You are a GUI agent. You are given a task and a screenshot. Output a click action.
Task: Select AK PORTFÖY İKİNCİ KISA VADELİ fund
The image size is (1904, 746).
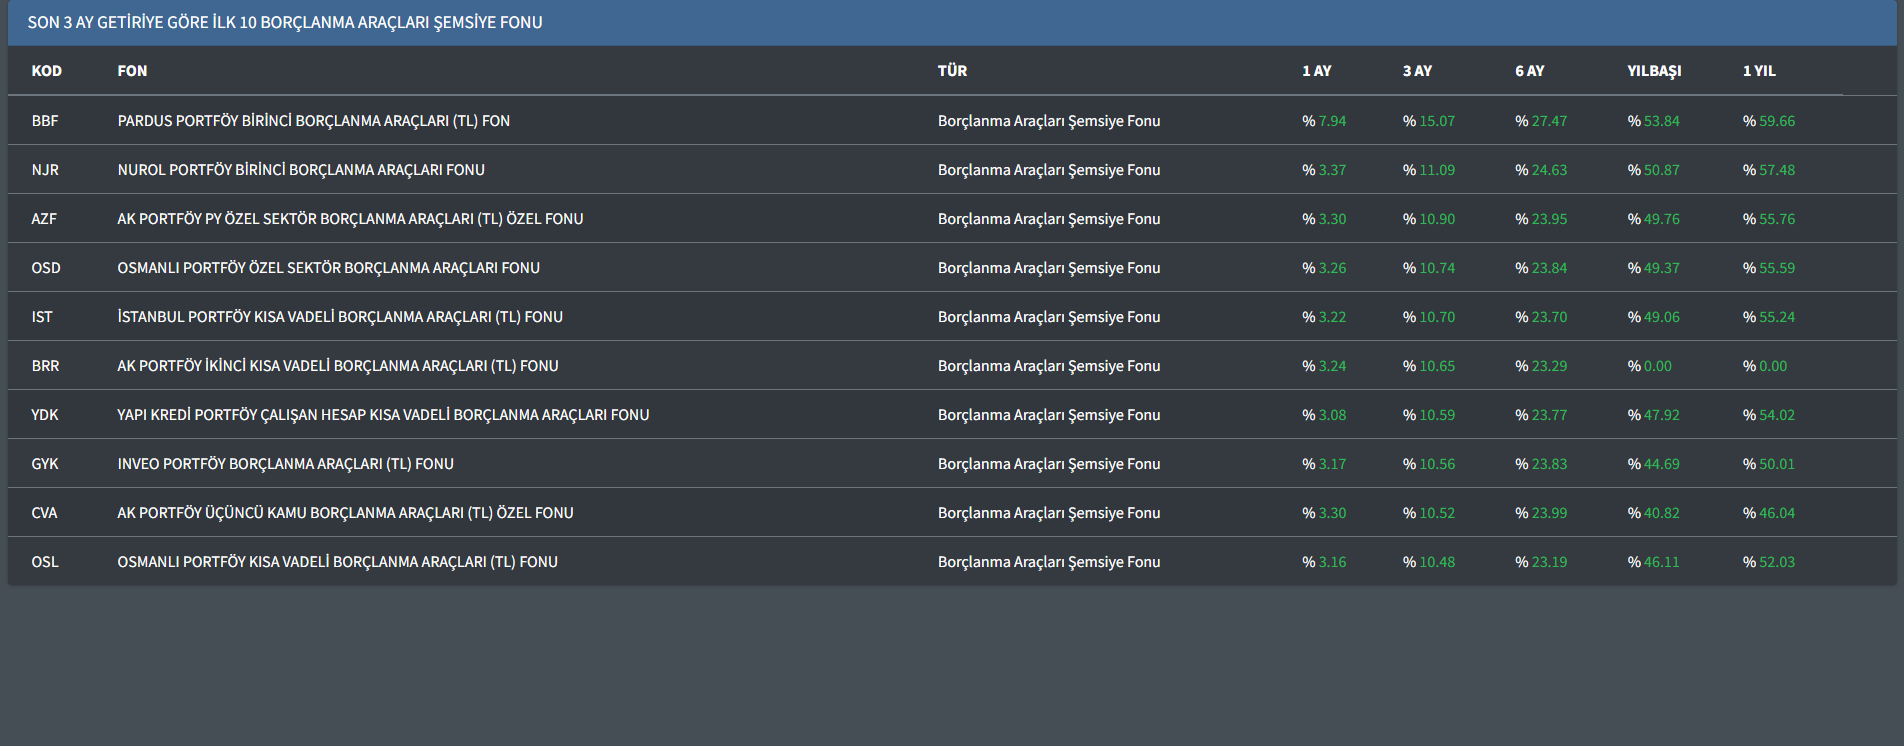point(337,366)
